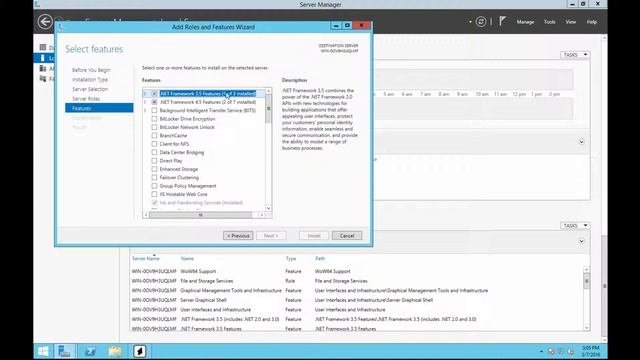
Task: Click the Cancel button in wizard
Action: point(347,236)
